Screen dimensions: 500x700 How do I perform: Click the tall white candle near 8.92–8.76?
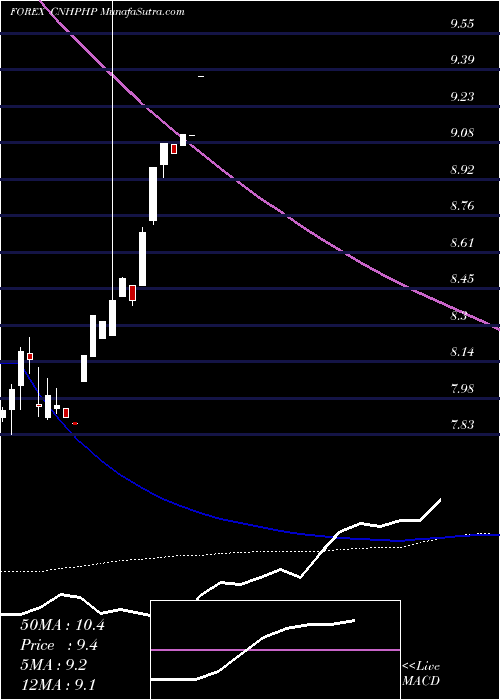153,194
